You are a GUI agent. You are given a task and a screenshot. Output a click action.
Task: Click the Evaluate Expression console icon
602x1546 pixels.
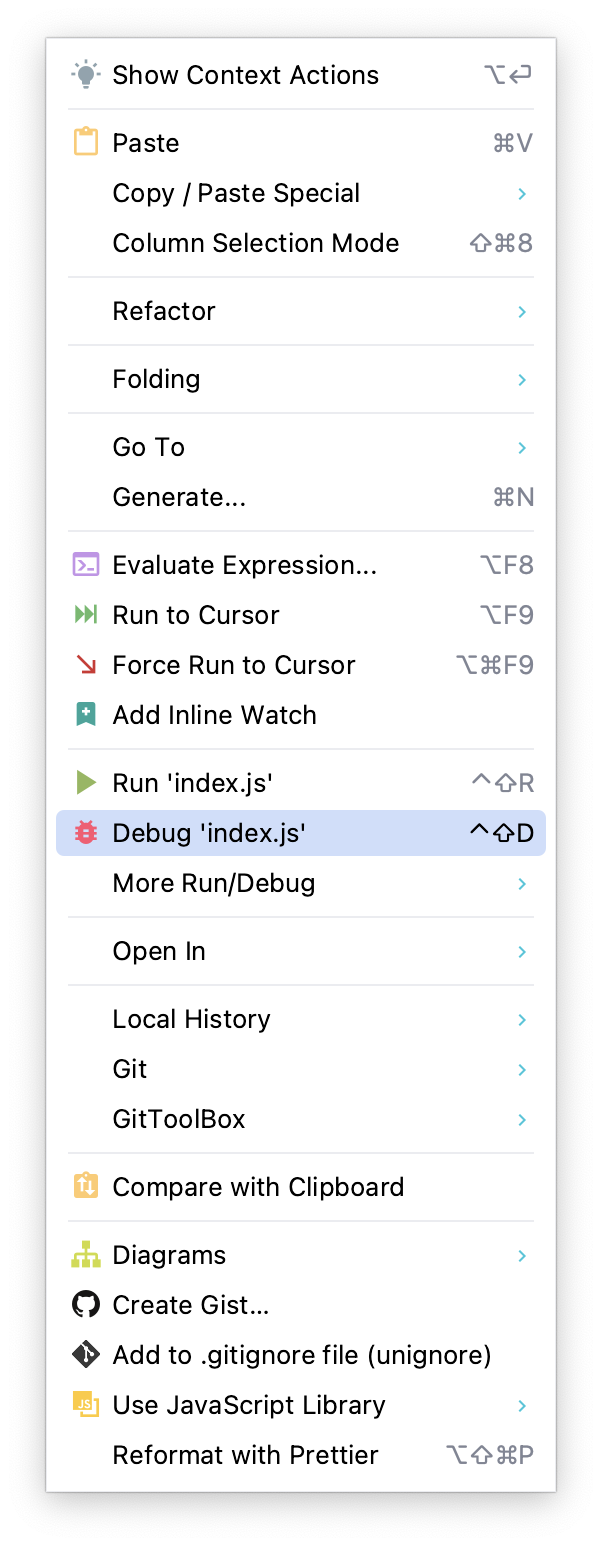(x=86, y=564)
